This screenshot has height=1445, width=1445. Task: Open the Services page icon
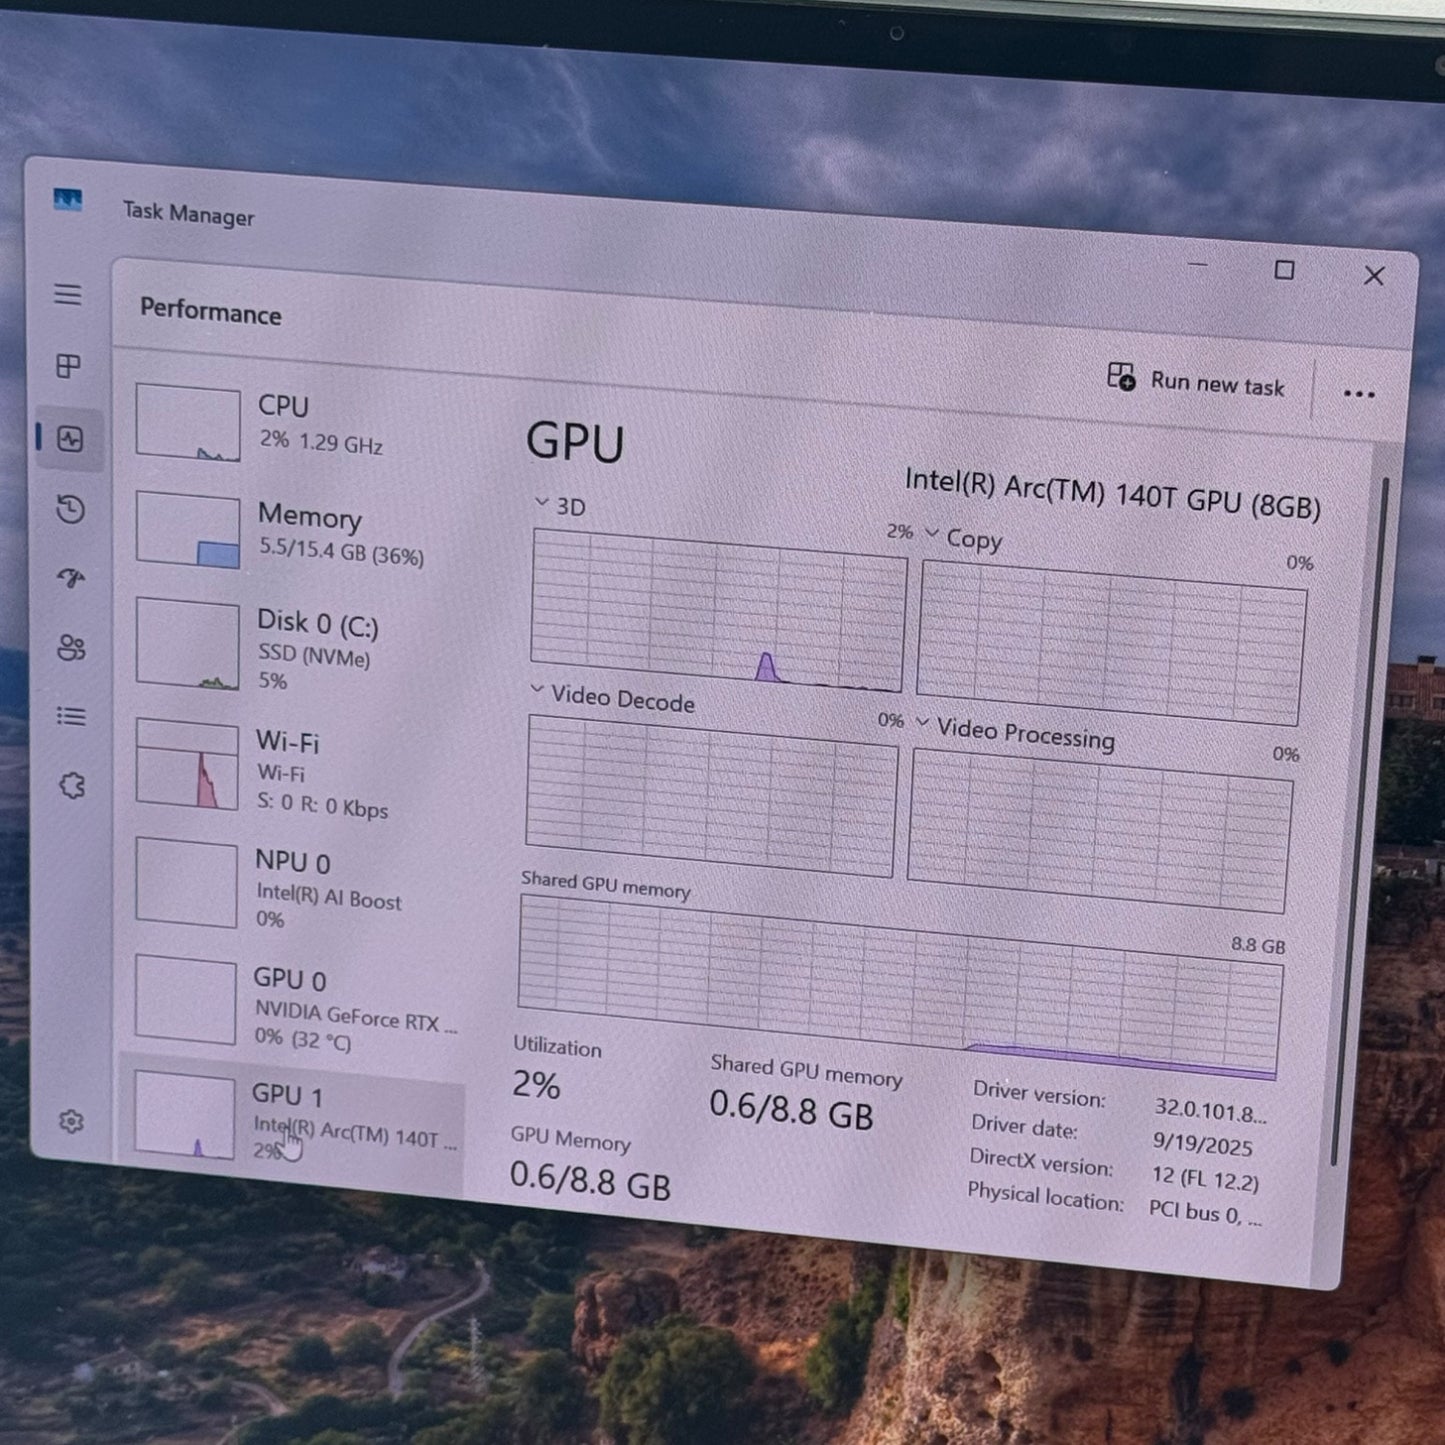72,786
